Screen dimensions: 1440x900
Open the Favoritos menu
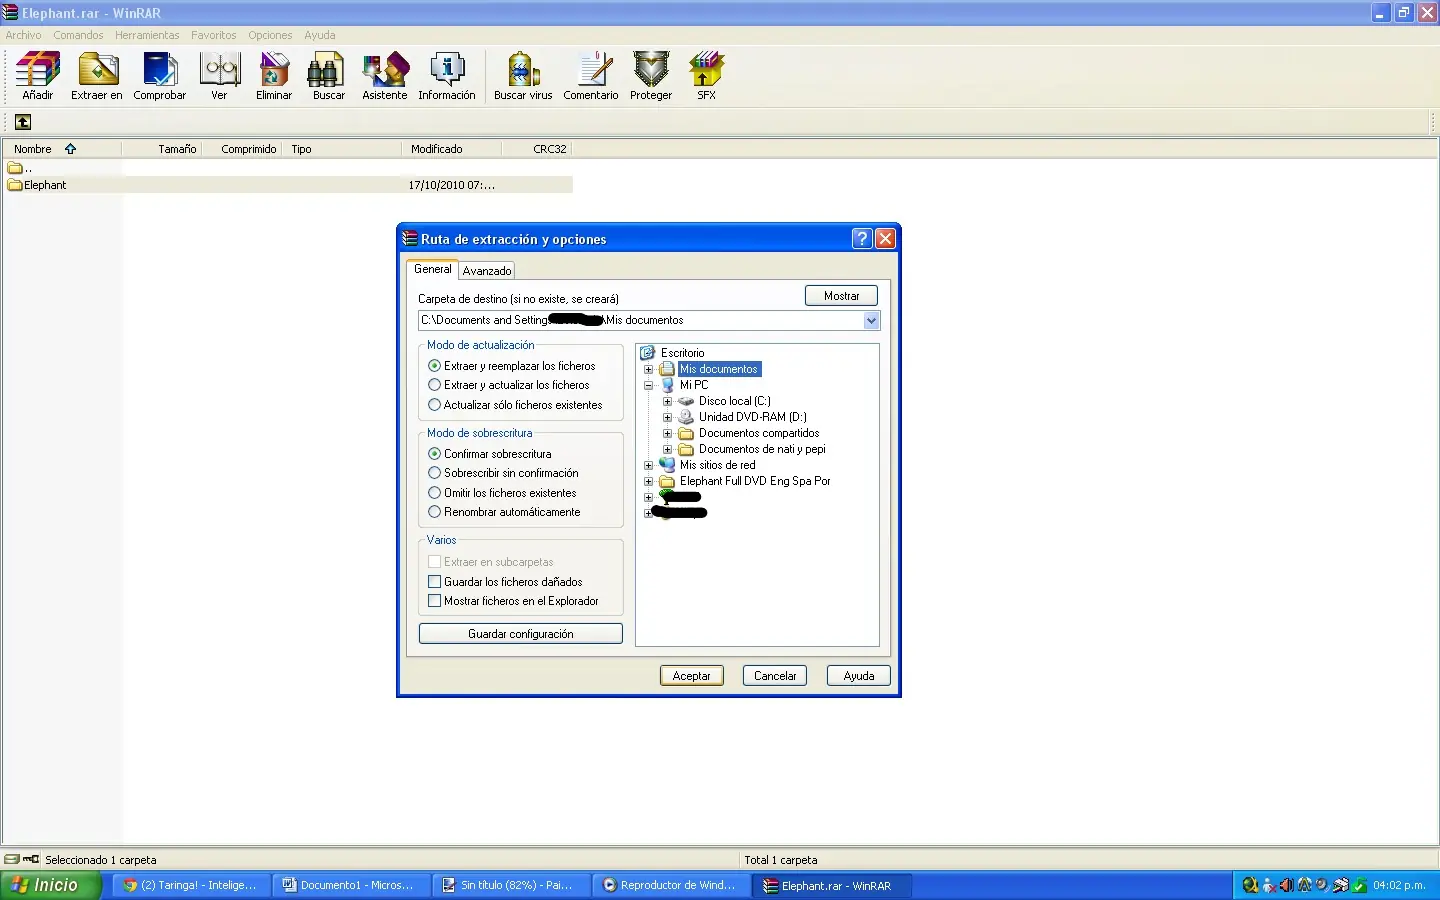[x=214, y=35]
